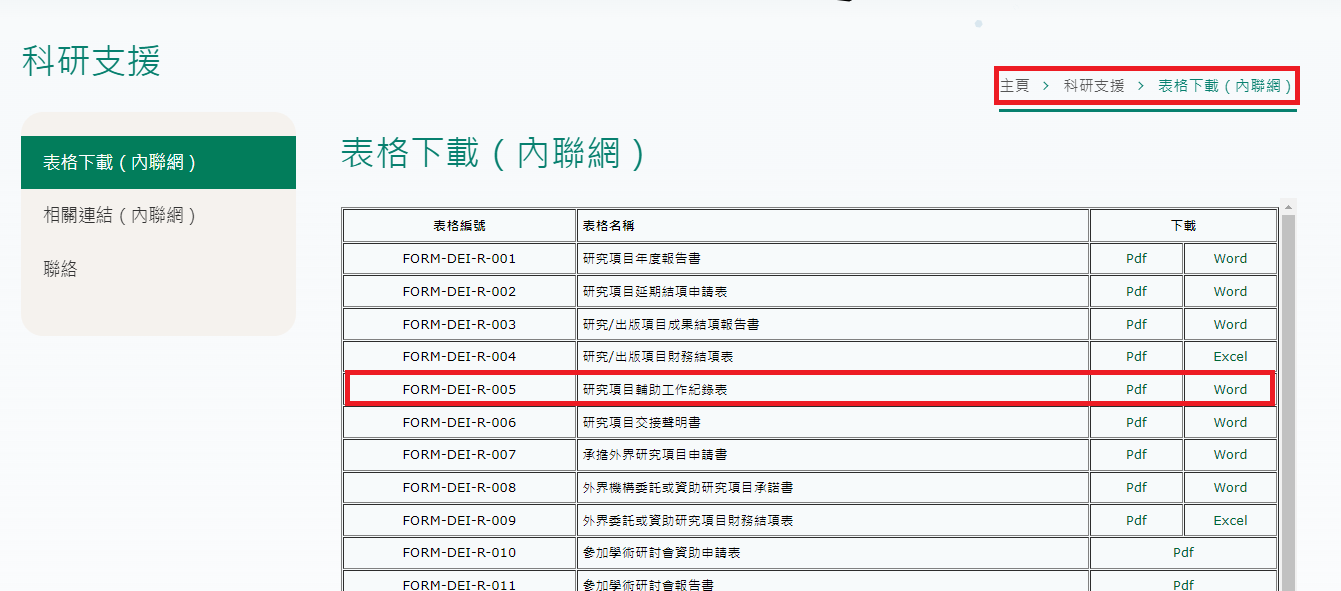Download Excel for FORM-DEI-R-009
Viewport: 1341px width, 591px height.
(x=1230, y=520)
